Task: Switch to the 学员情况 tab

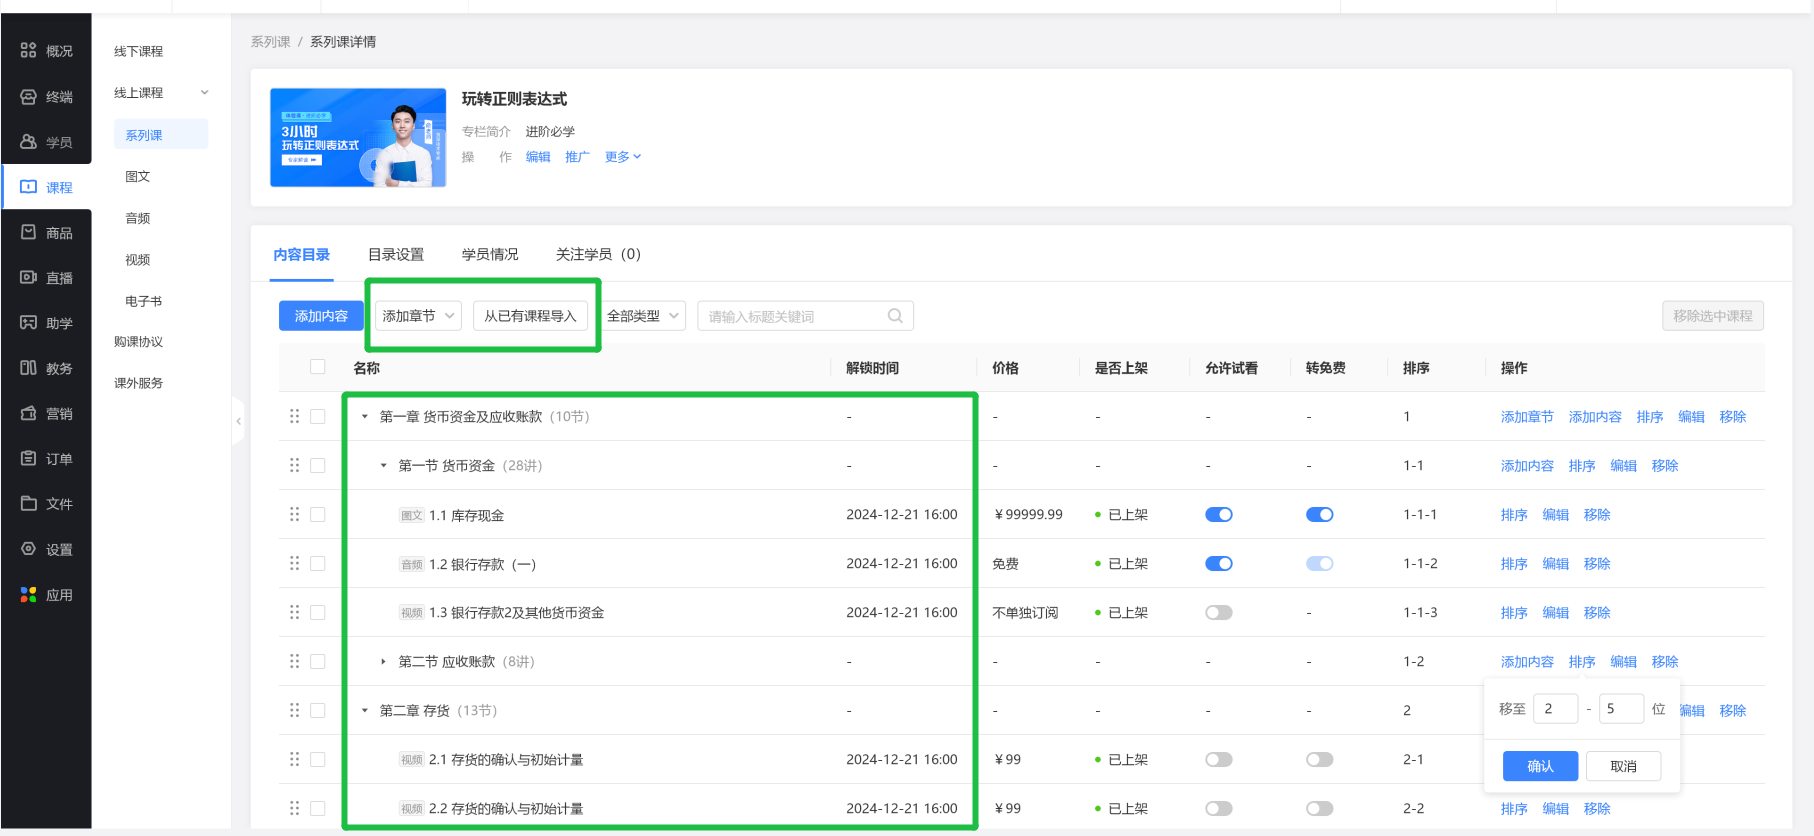Action: coord(490,255)
